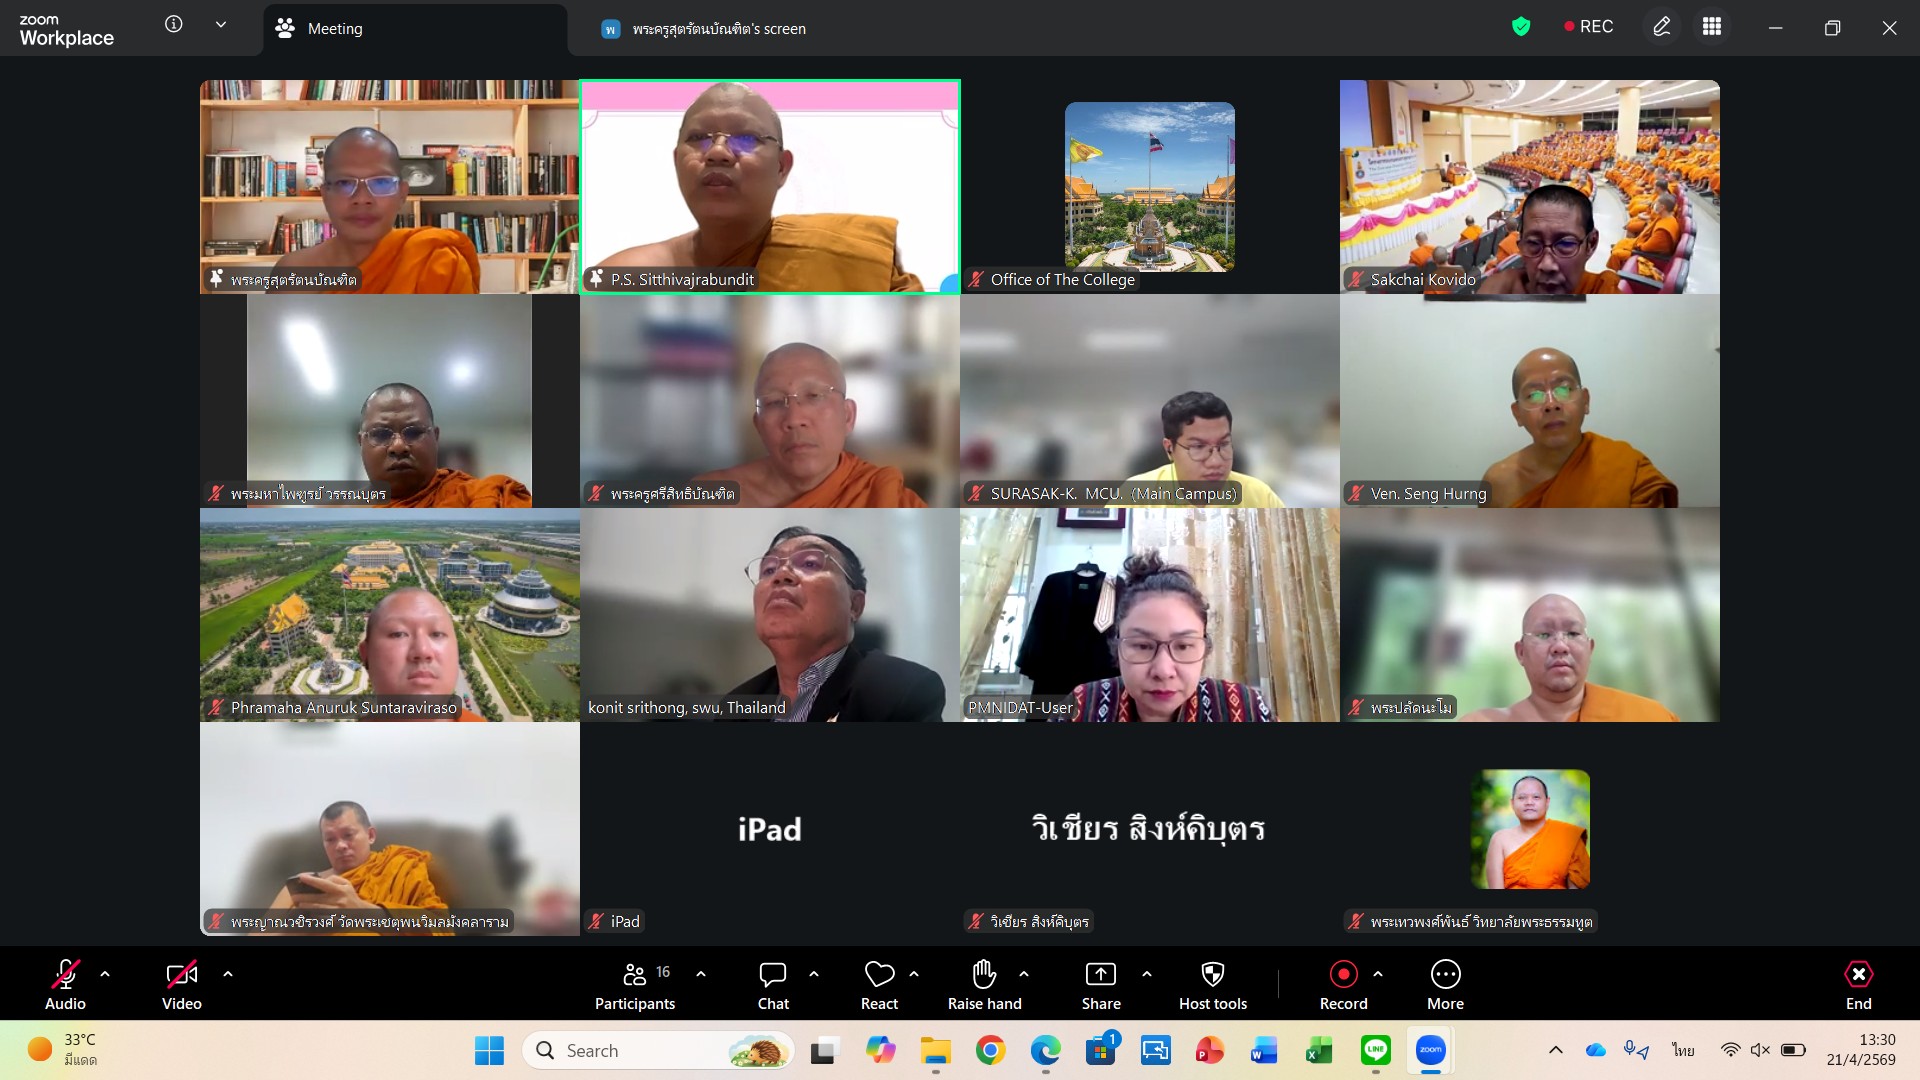Select the Office of The College thumbnail
Image resolution: width=1920 pixels, height=1080 pixels.
[x=1149, y=187]
